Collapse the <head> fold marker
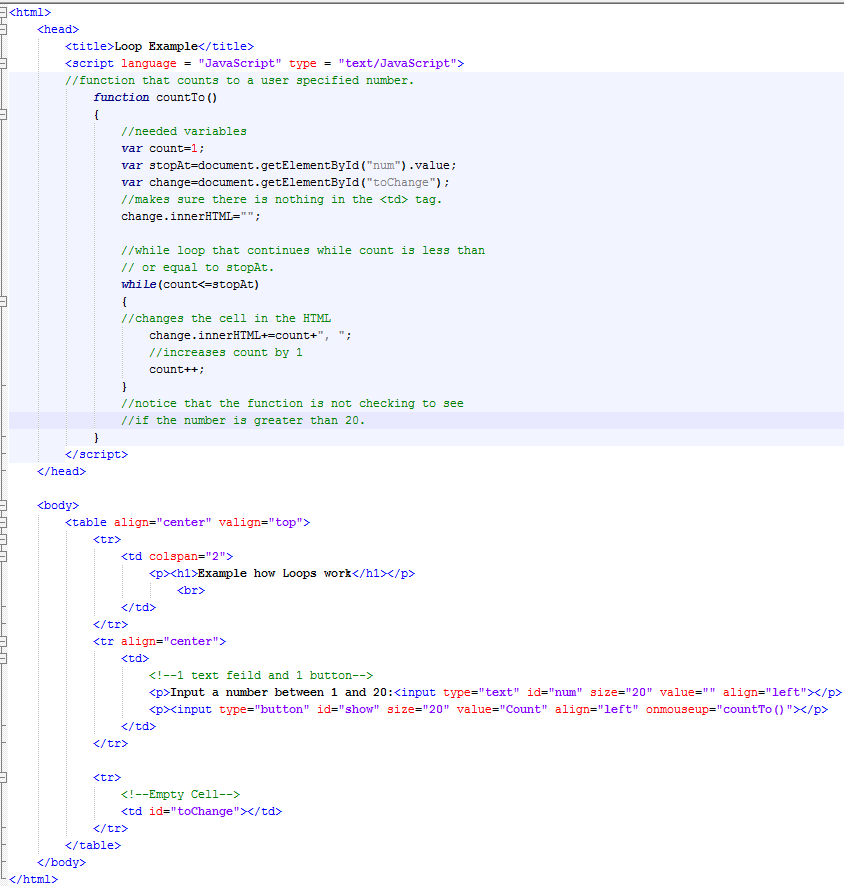The image size is (844, 886). coord(3,29)
